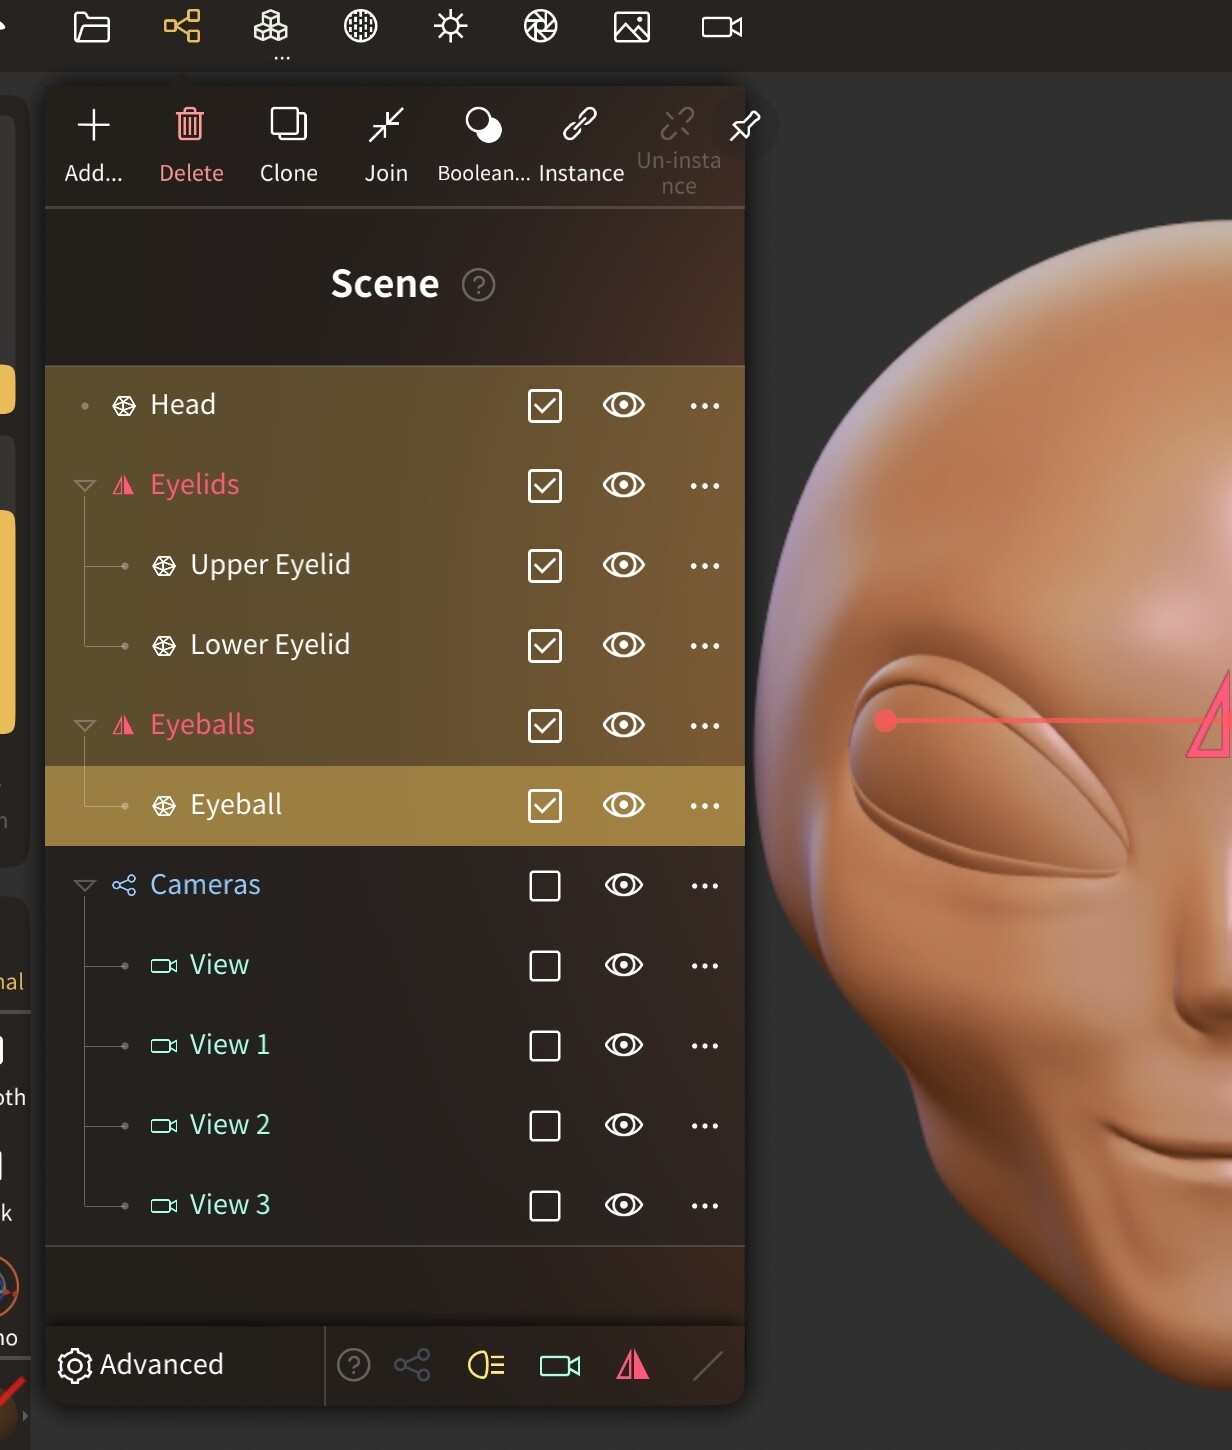
Task: Open more options for Eyeball
Action: (x=705, y=806)
